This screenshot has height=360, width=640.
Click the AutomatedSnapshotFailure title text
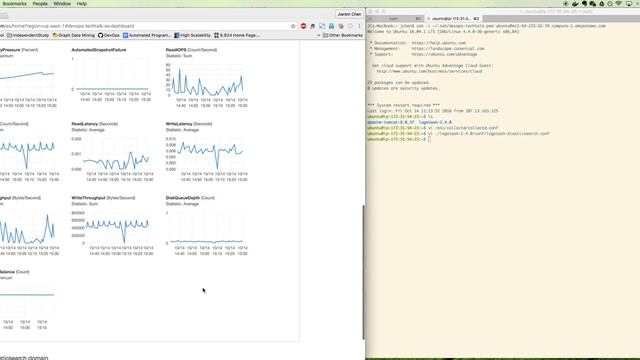pos(99,50)
